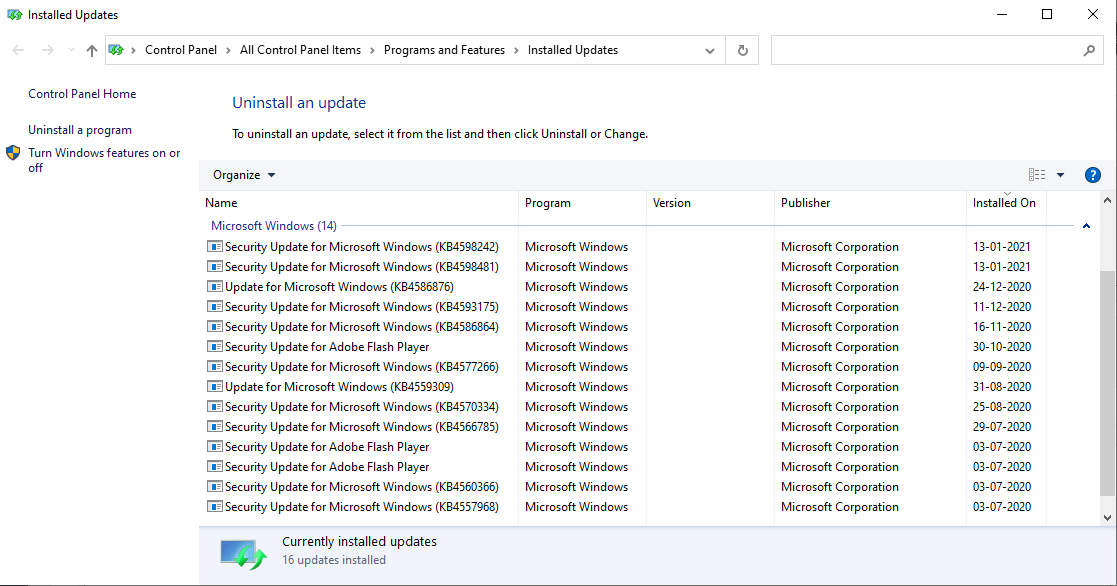
Task: Click the Forward navigation arrow
Action: point(48,50)
